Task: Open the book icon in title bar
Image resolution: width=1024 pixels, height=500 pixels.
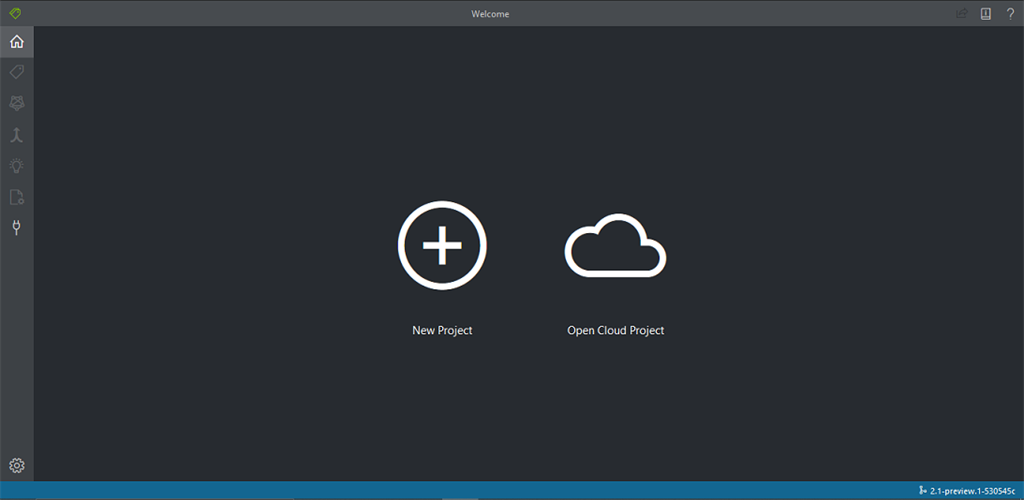Action: point(986,14)
